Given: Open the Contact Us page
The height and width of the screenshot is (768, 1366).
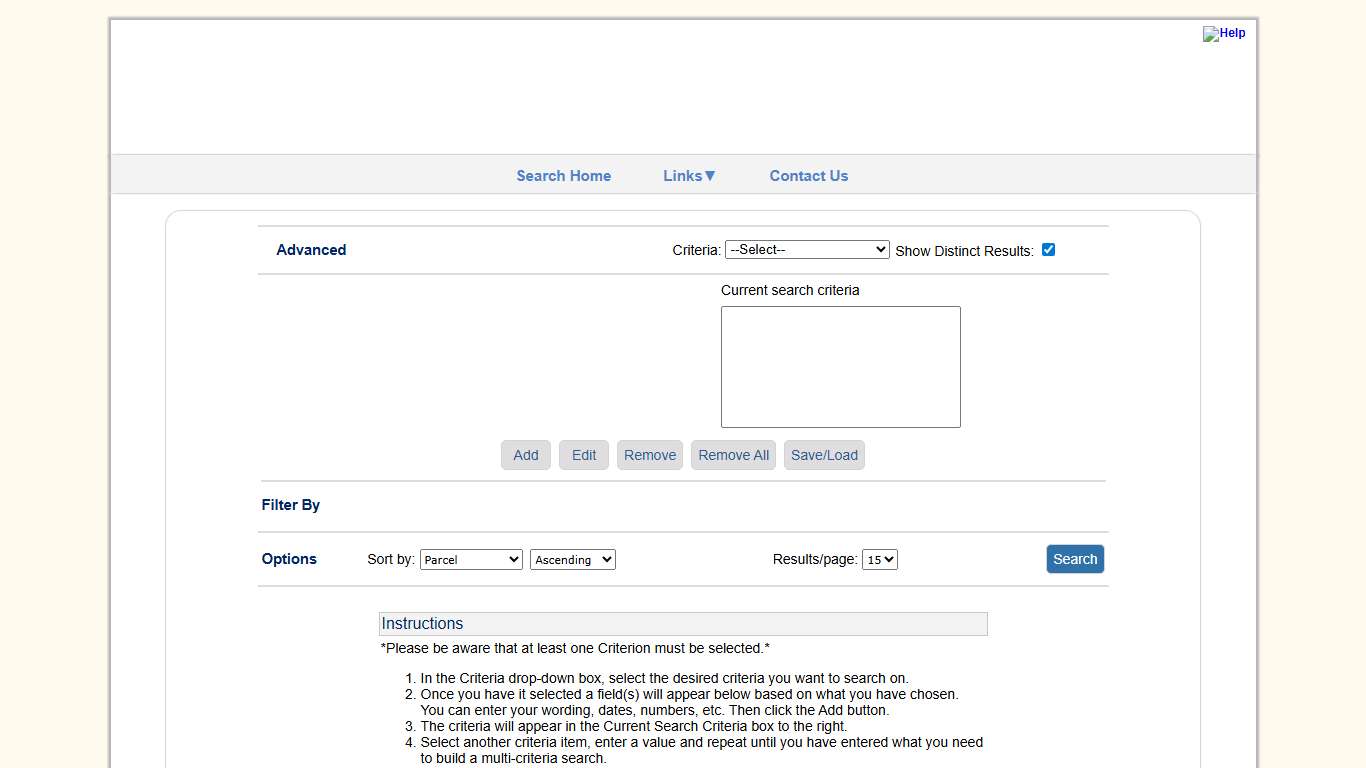Looking at the screenshot, I should click(x=808, y=175).
